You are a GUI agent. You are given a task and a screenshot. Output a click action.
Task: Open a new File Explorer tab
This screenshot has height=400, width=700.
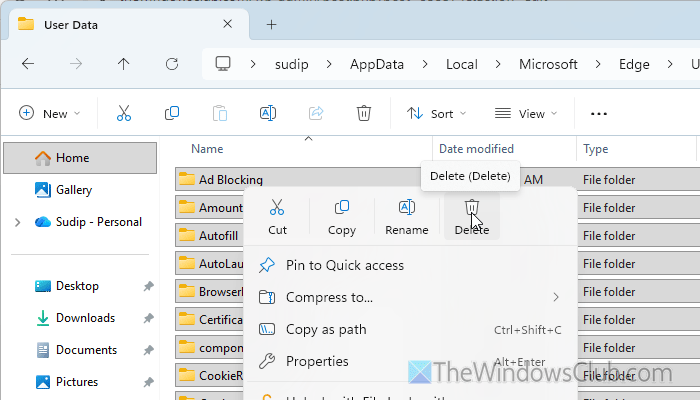(x=271, y=25)
